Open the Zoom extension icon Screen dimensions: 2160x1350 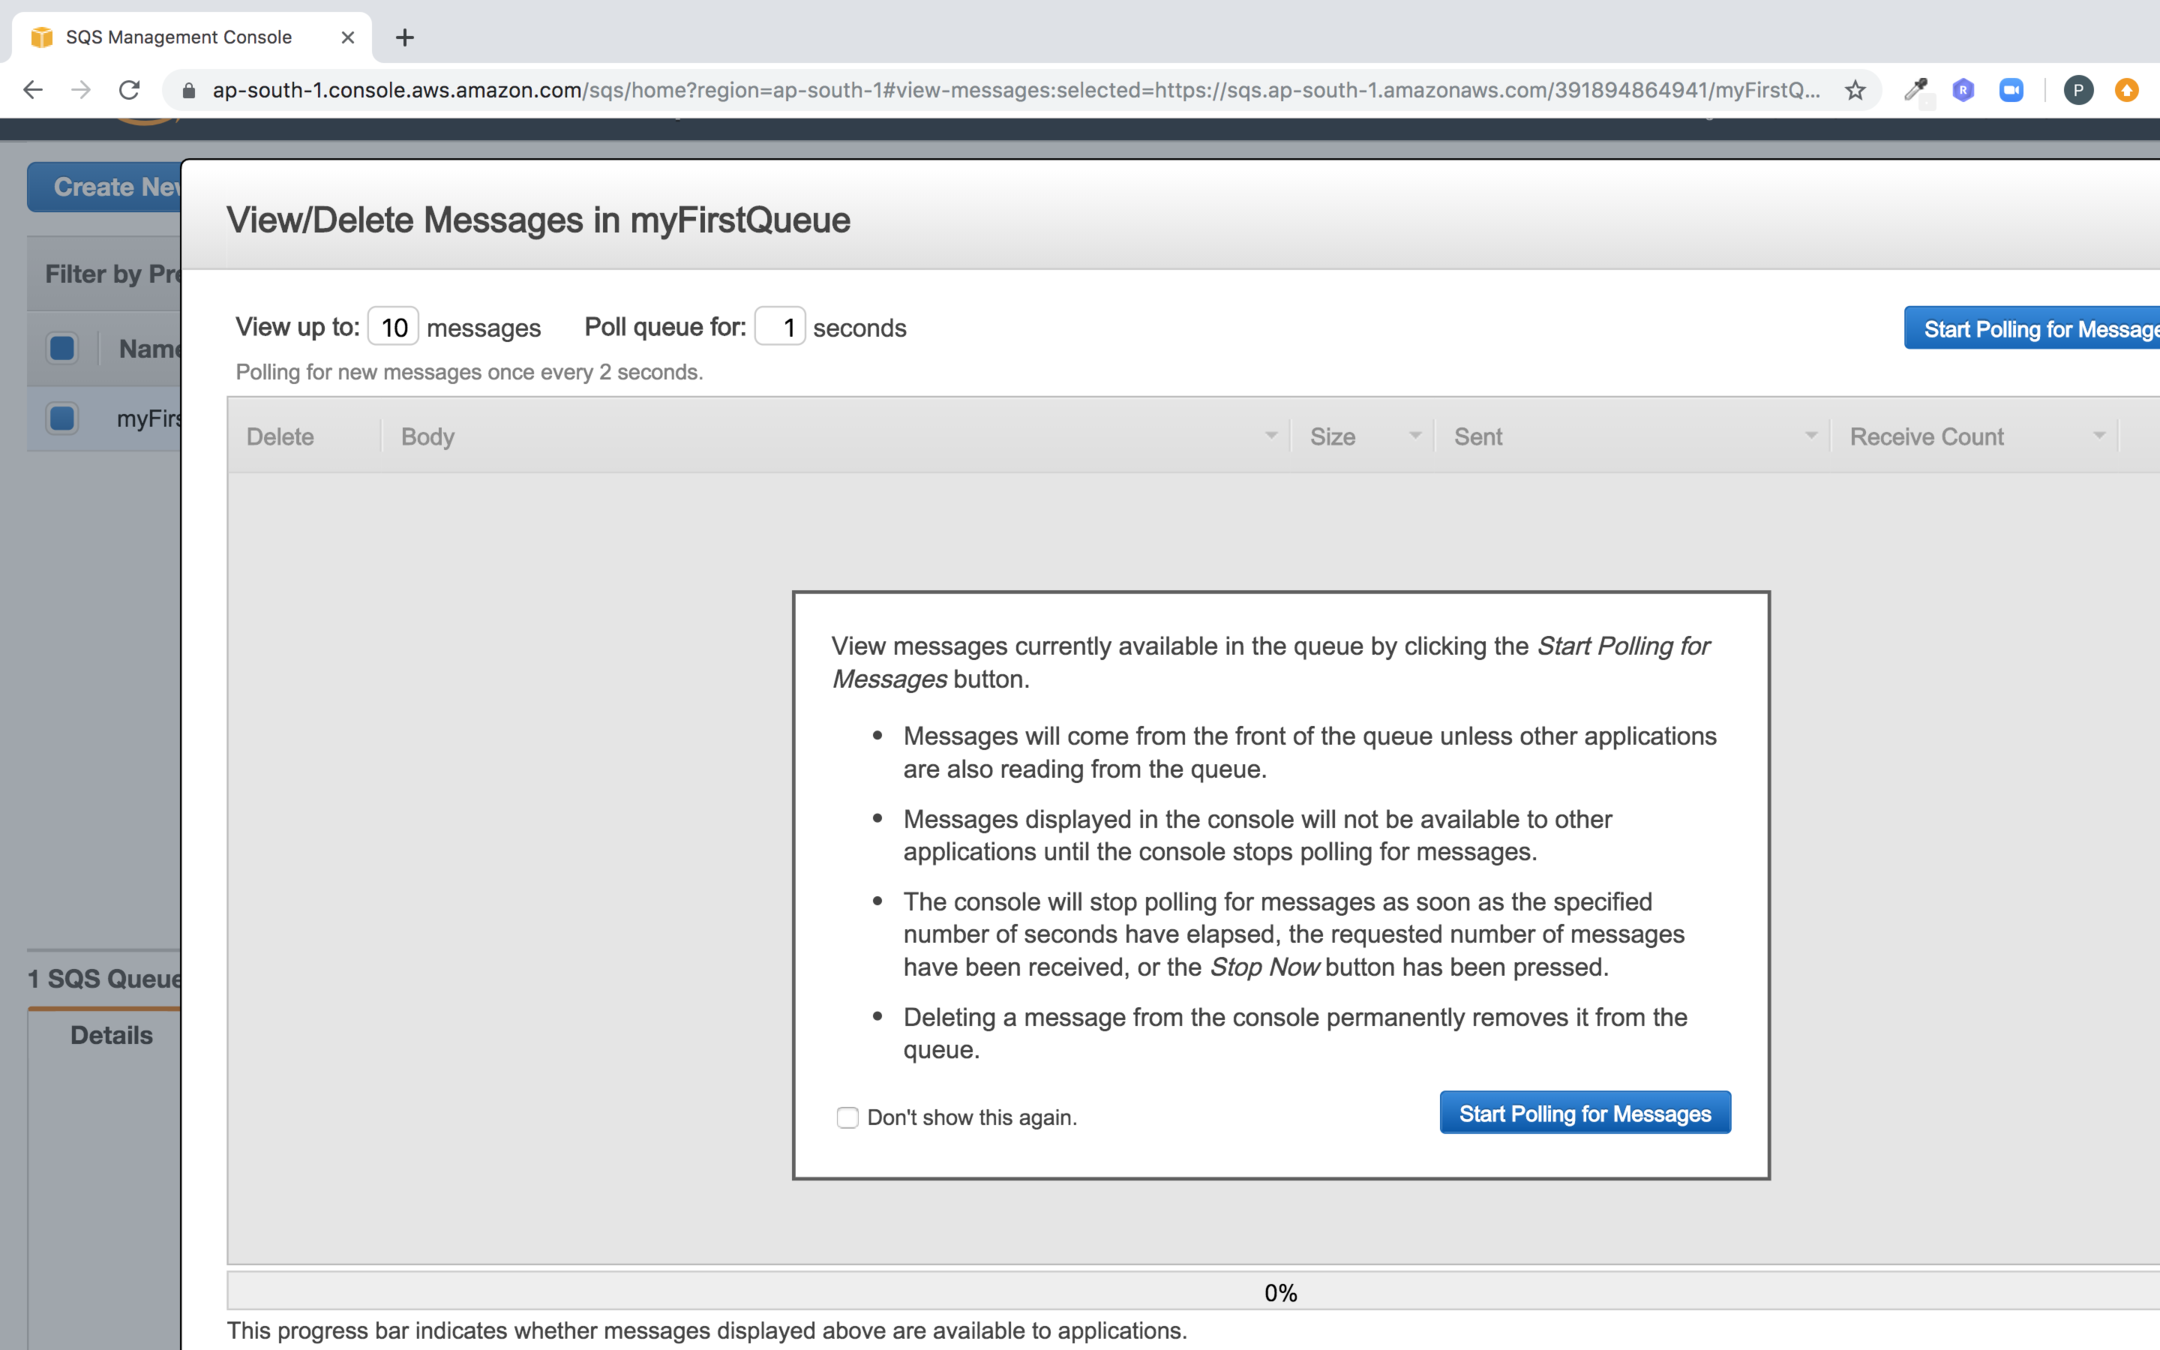coord(2011,90)
